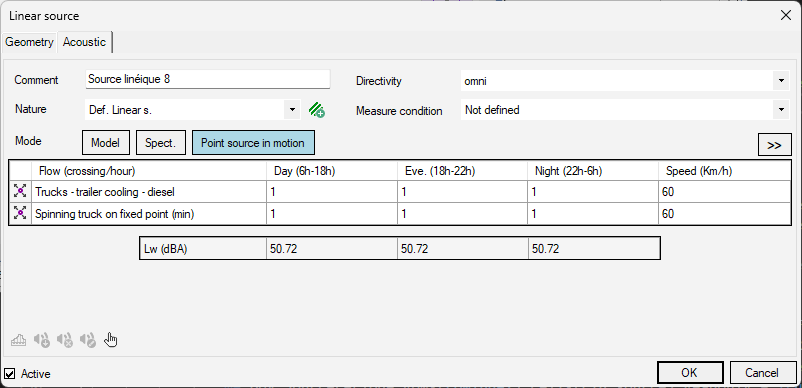Image resolution: width=802 pixels, height=388 pixels.
Task: Click Trucks - trailer cooling - diesel cell
Action: click(149, 192)
